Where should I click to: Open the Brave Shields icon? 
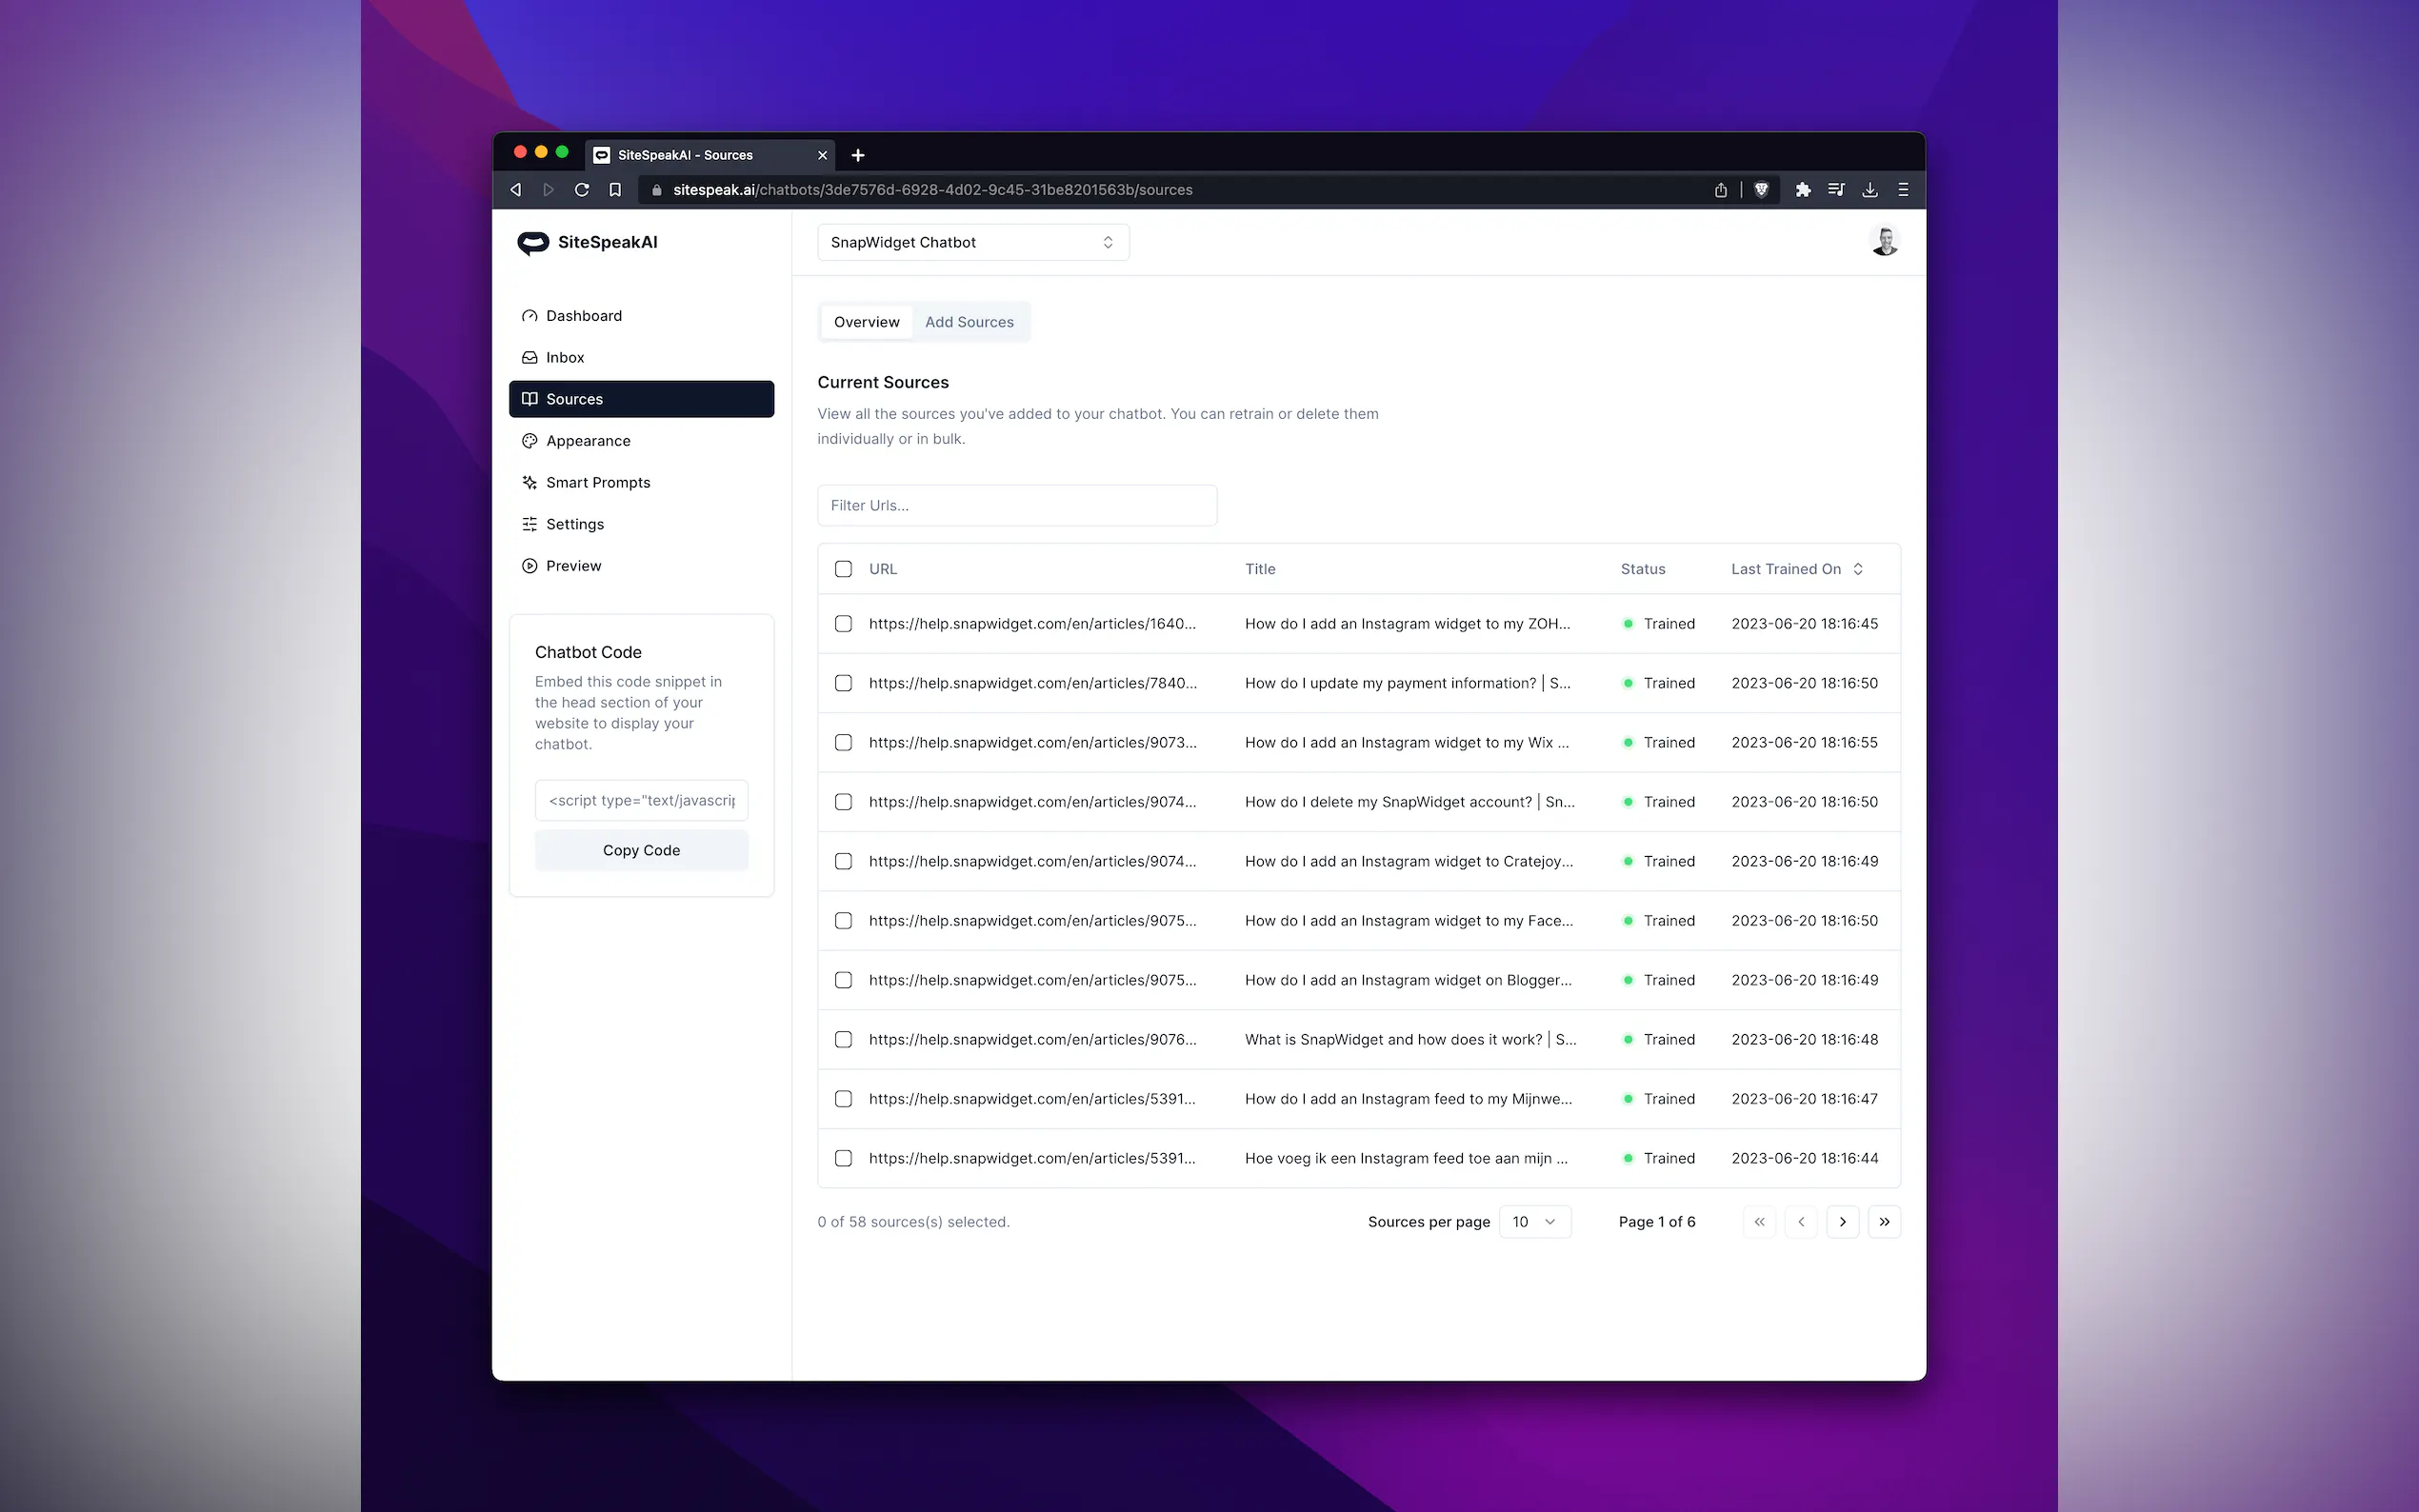coord(1761,190)
